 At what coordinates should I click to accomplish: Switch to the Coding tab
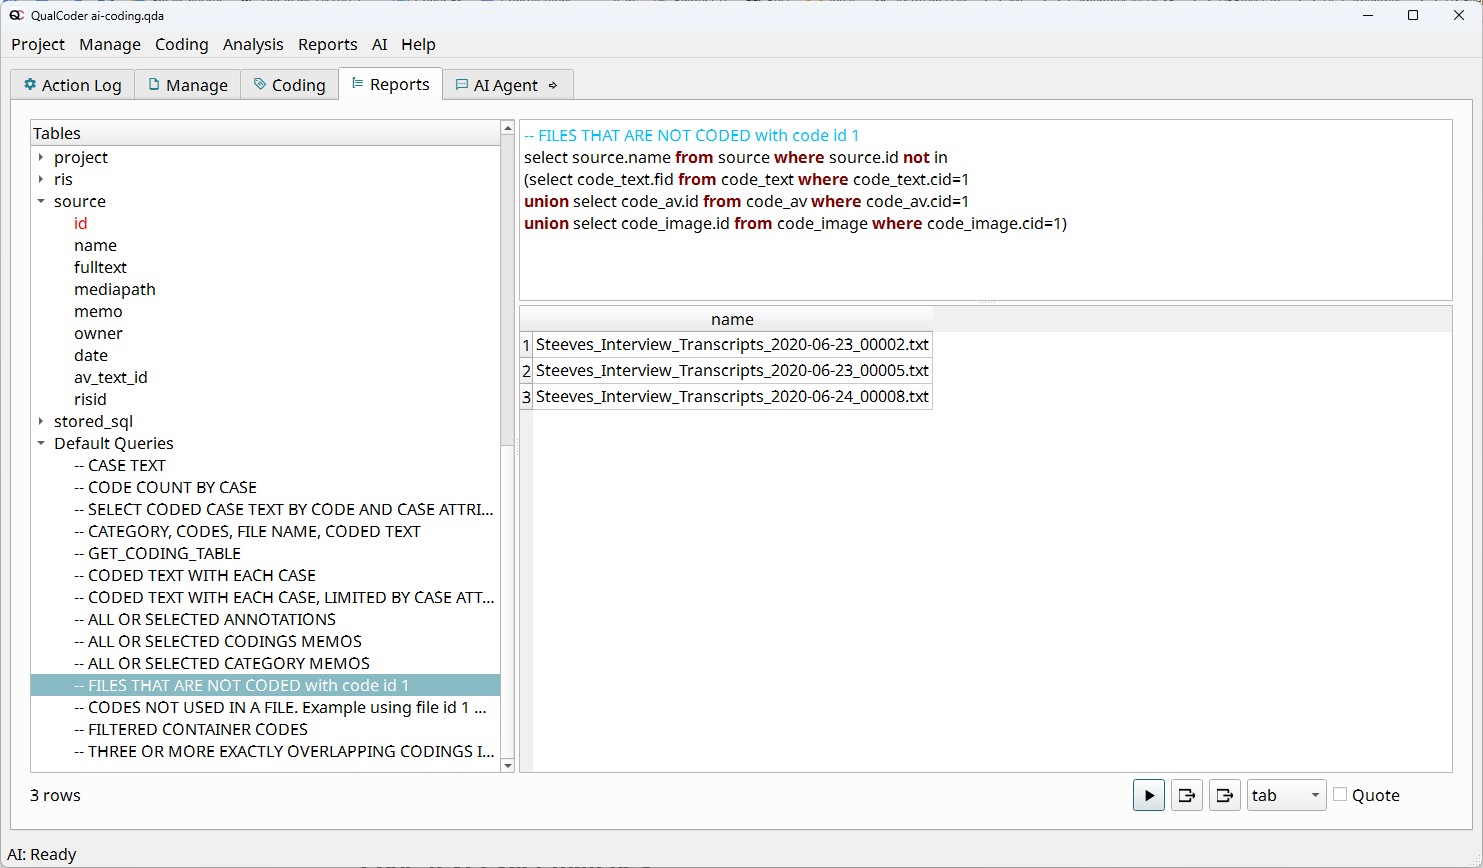pyautogui.click(x=289, y=85)
